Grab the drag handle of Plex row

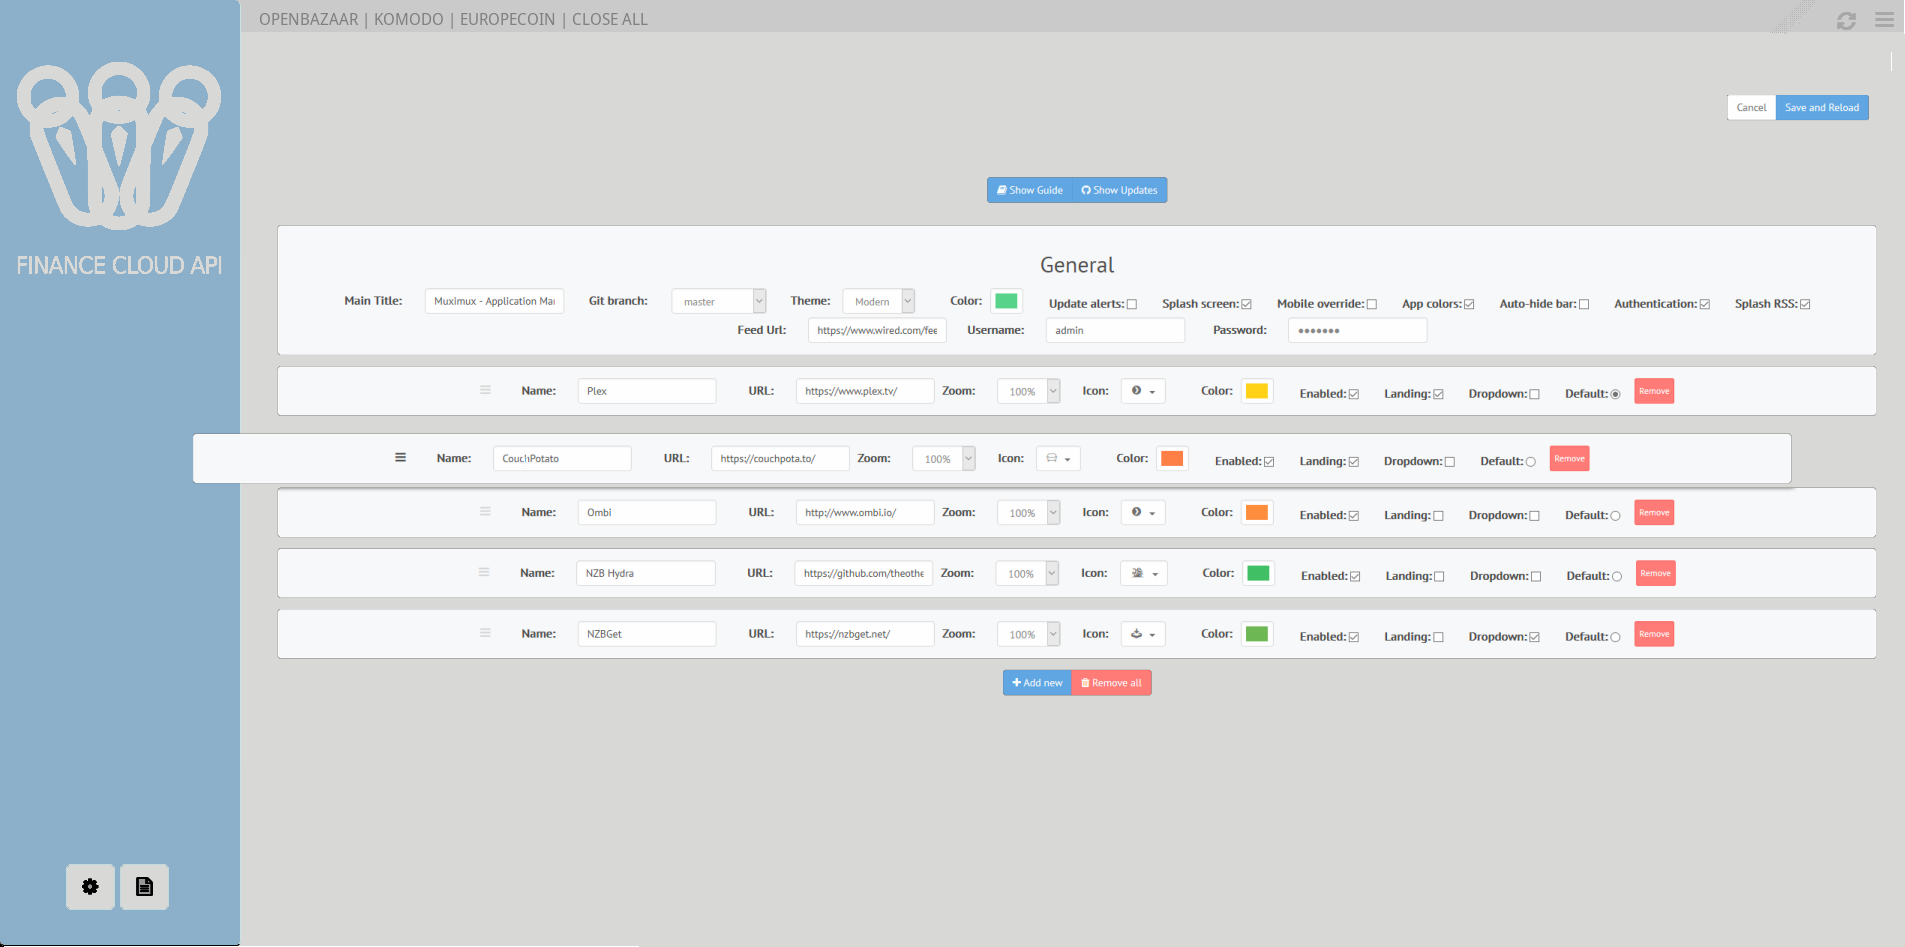(x=485, y=390)
